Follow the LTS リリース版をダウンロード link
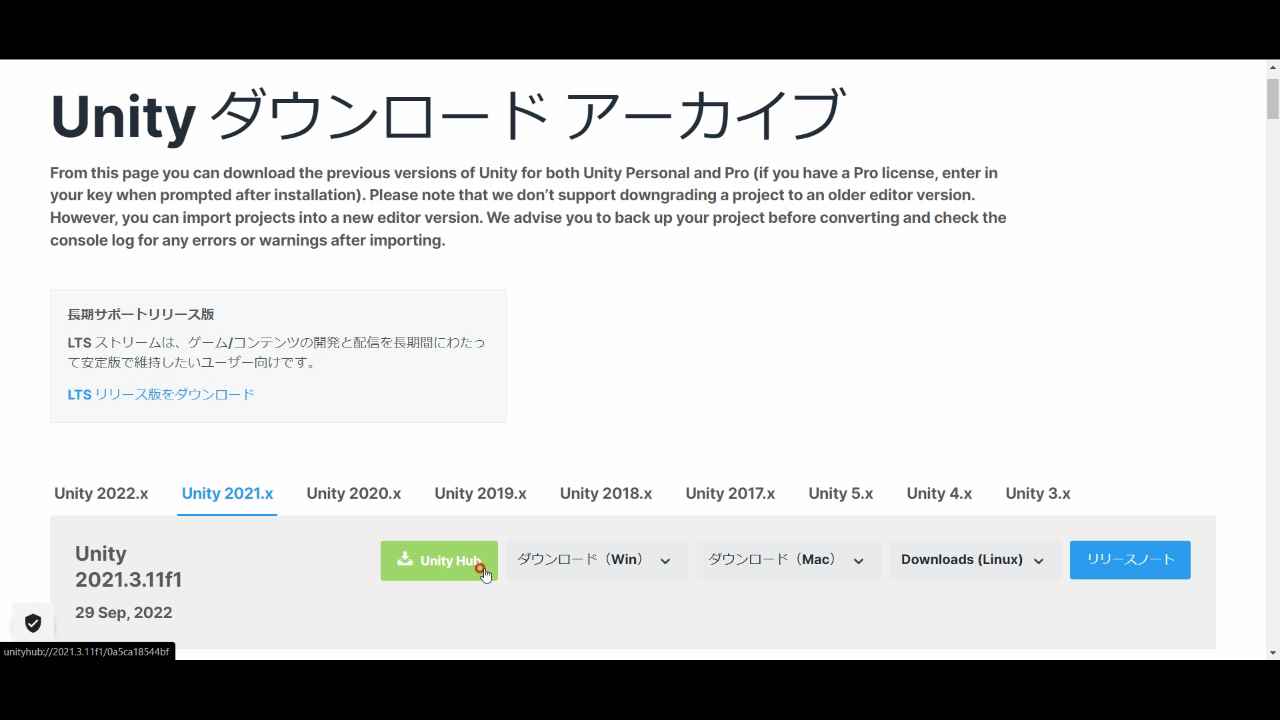The height and width of the screenshot is (720, 1280). click(x=161, y=394)
